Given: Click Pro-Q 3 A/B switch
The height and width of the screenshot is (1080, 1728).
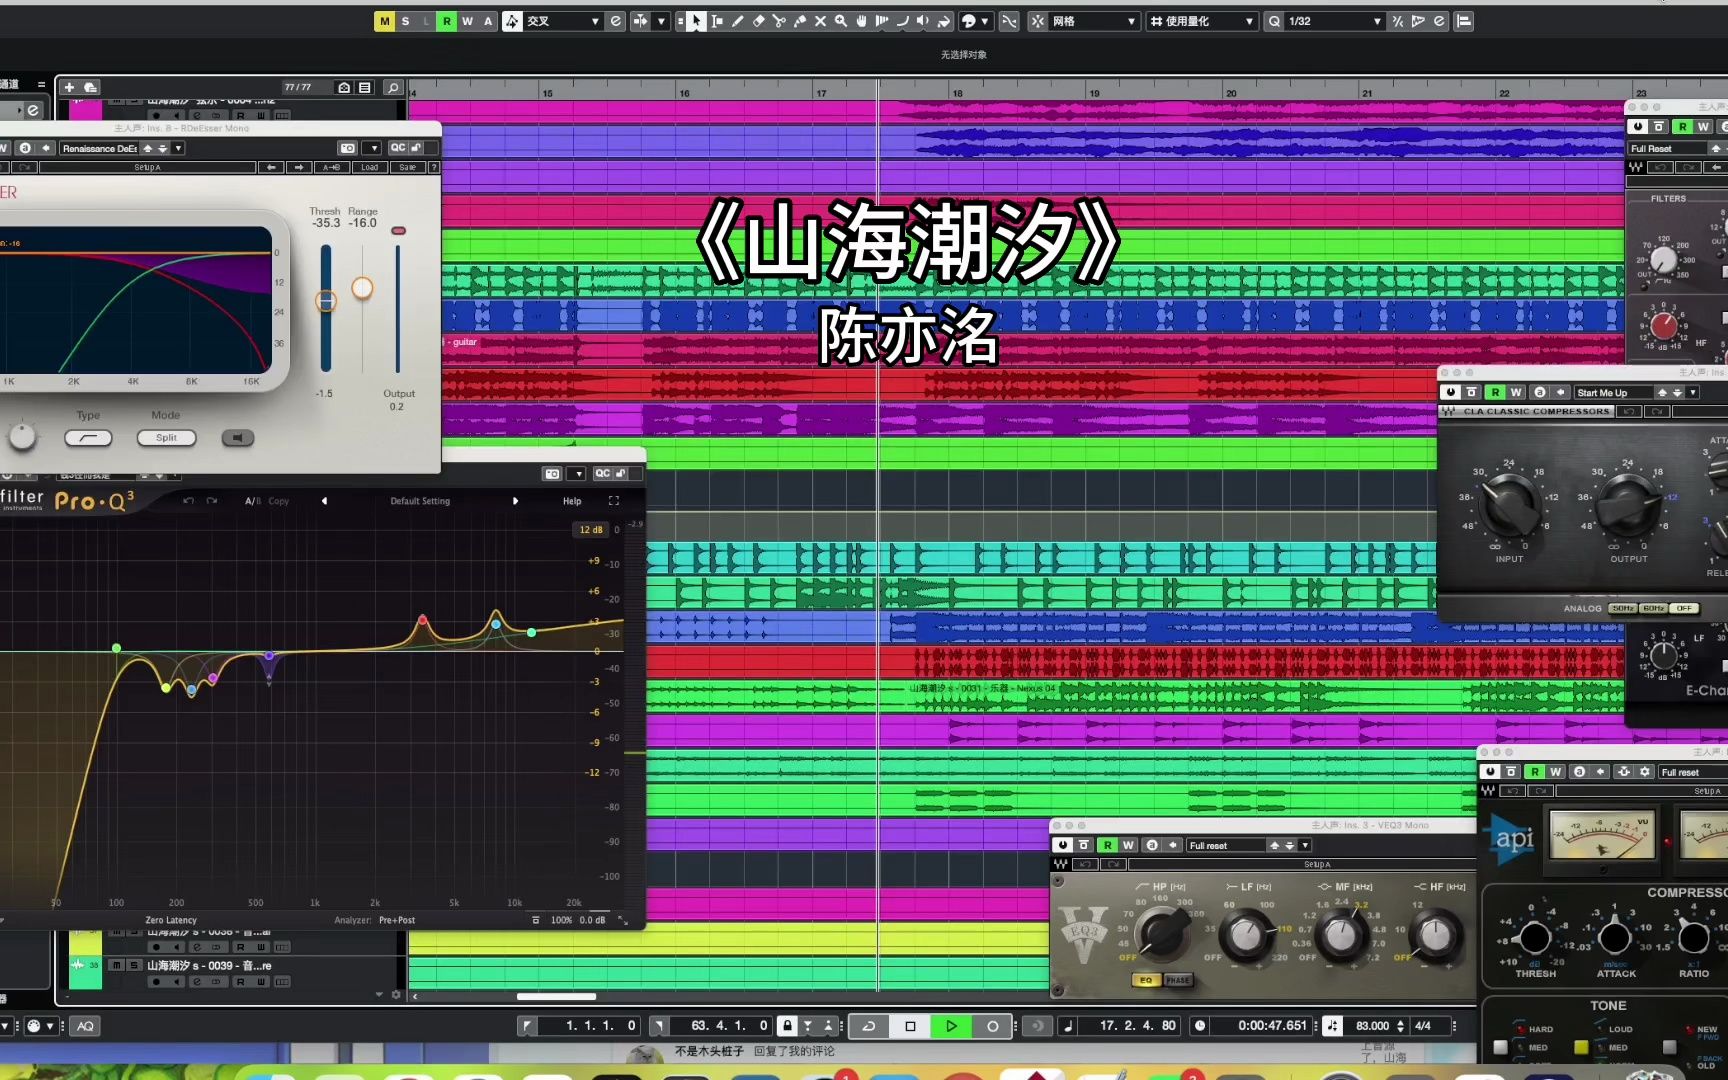Looking at the screenshot, I should pyautogui.click(x=253, y=501).
